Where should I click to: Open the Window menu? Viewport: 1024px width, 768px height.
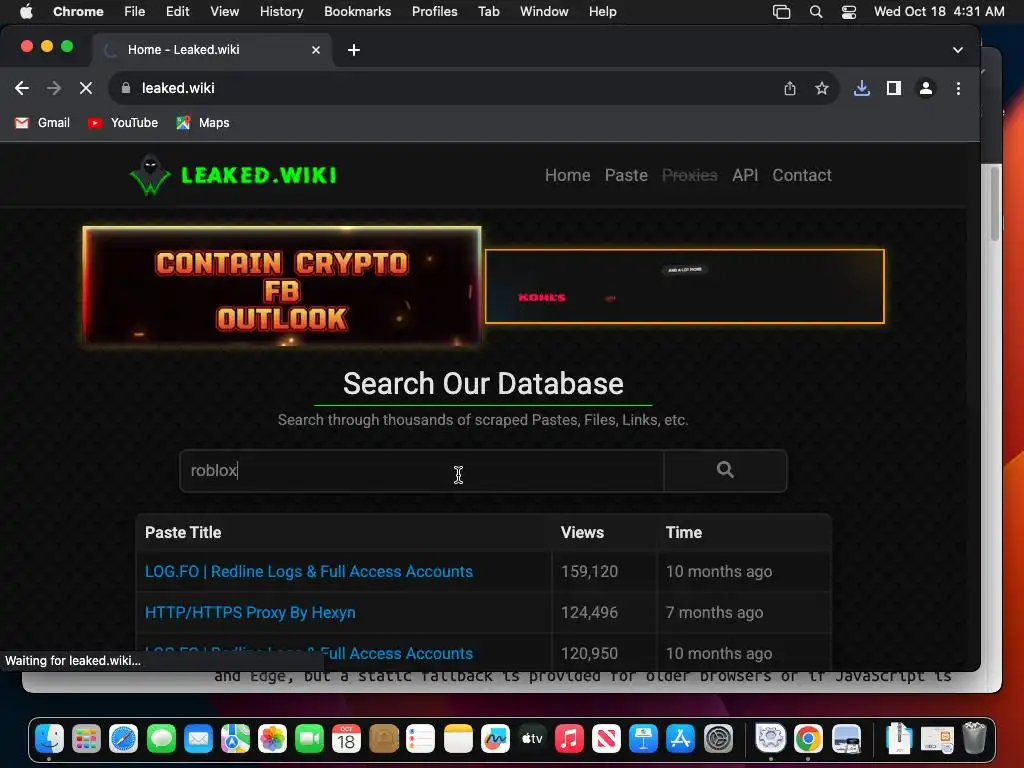(544, 11)
